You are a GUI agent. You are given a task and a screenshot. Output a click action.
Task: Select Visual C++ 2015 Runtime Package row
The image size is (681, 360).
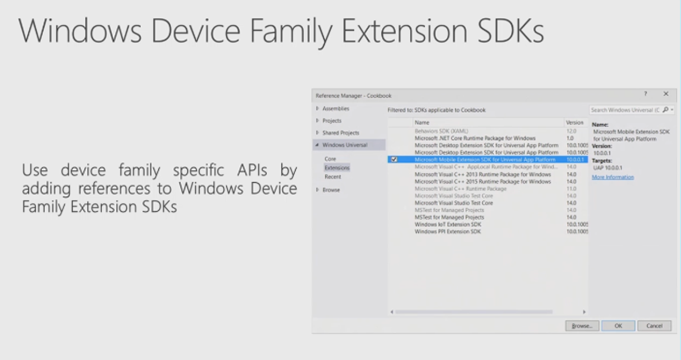coord(488,182)
